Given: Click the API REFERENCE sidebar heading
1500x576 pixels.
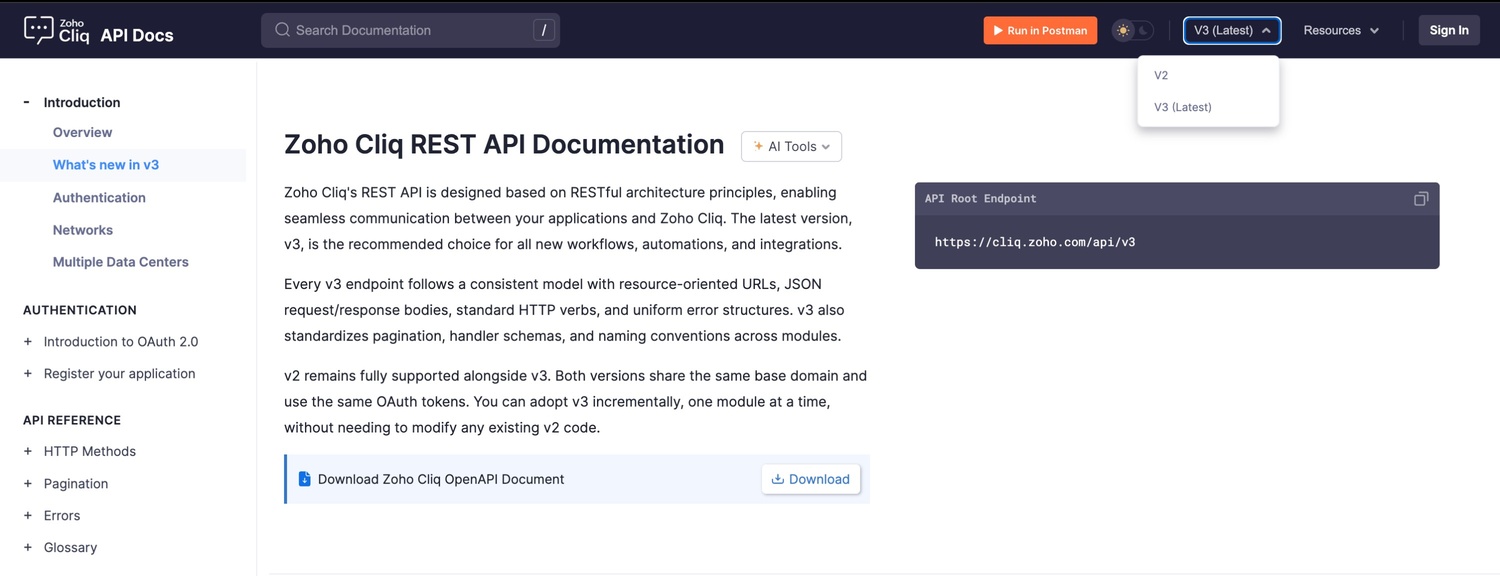Looking at the screenshot, I should pos(72,420).
